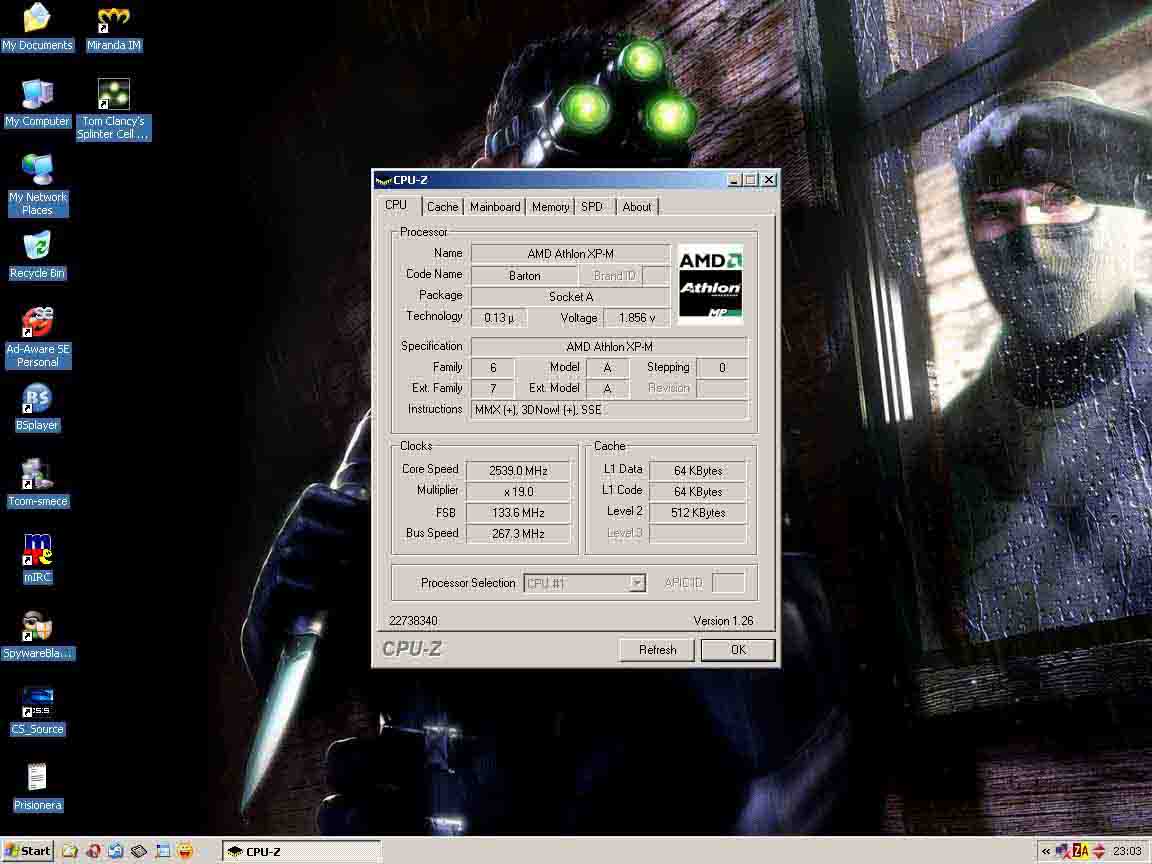Open the Windows Start menu
Image resolution: width=1152 pixels, height=864 pixels.
click(28, 851)
